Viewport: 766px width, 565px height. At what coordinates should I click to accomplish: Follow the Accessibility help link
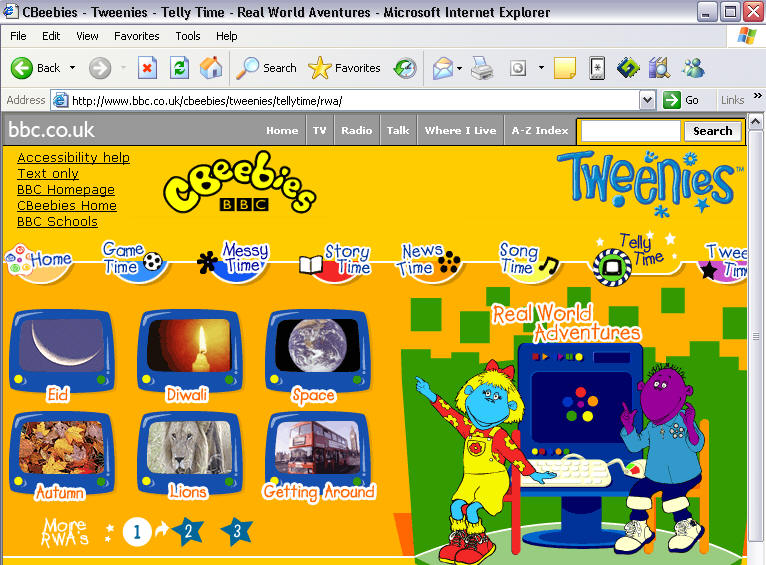(73, 157)
